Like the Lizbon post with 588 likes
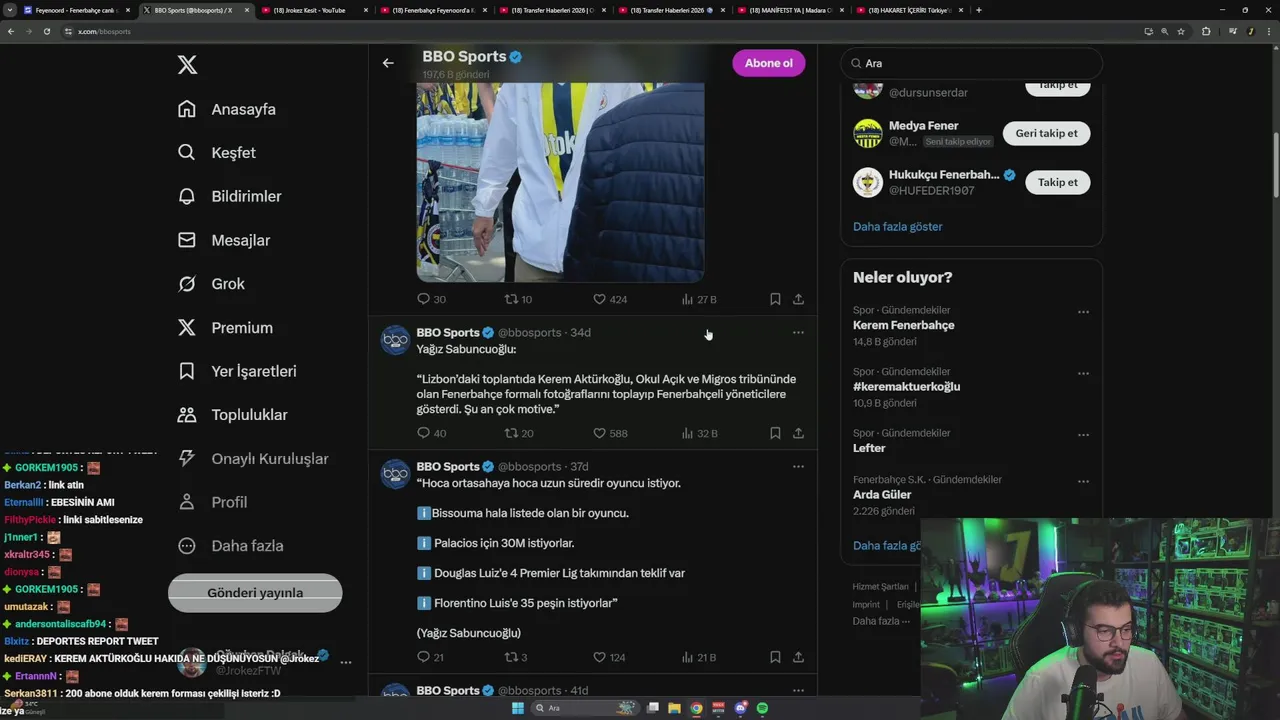Viewport: 1280px width, 720px height. click(x=610, y=433)
